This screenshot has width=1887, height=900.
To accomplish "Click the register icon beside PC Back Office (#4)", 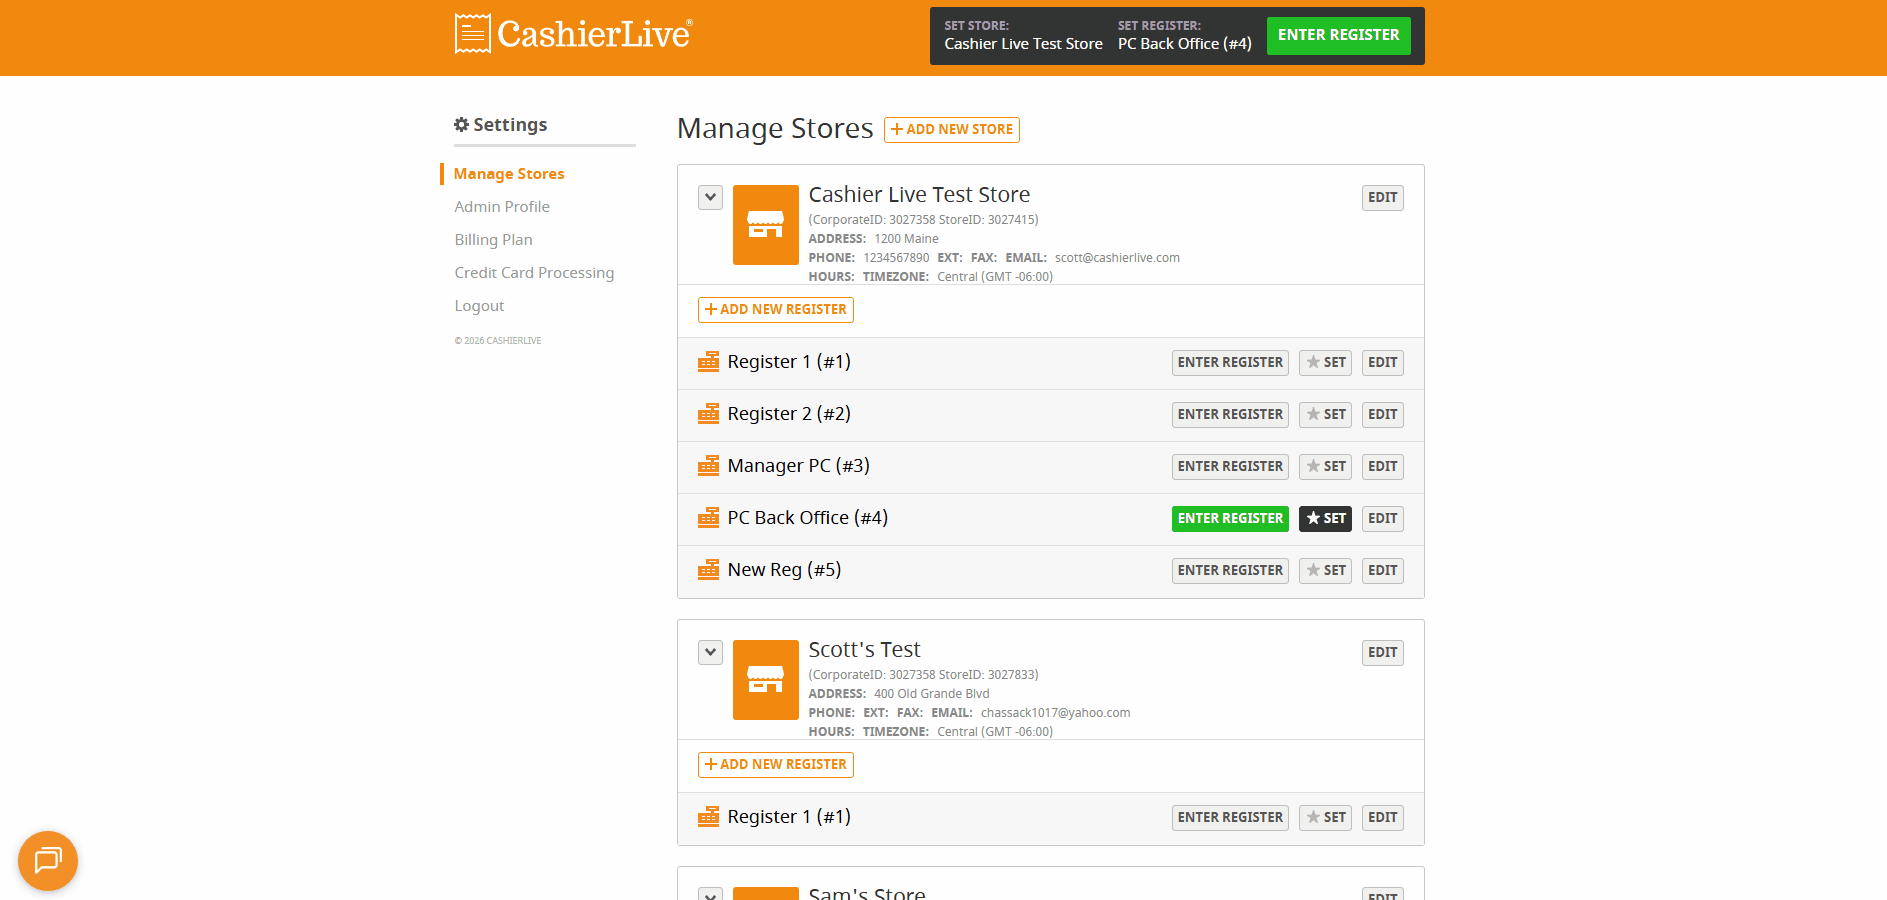I will (709, 518).
